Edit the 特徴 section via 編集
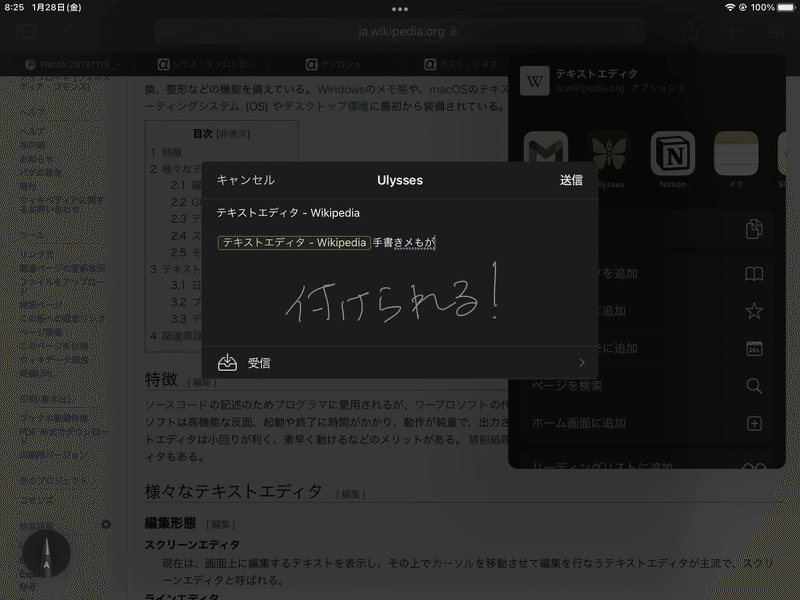800x600 pixels. pos(202,382)
